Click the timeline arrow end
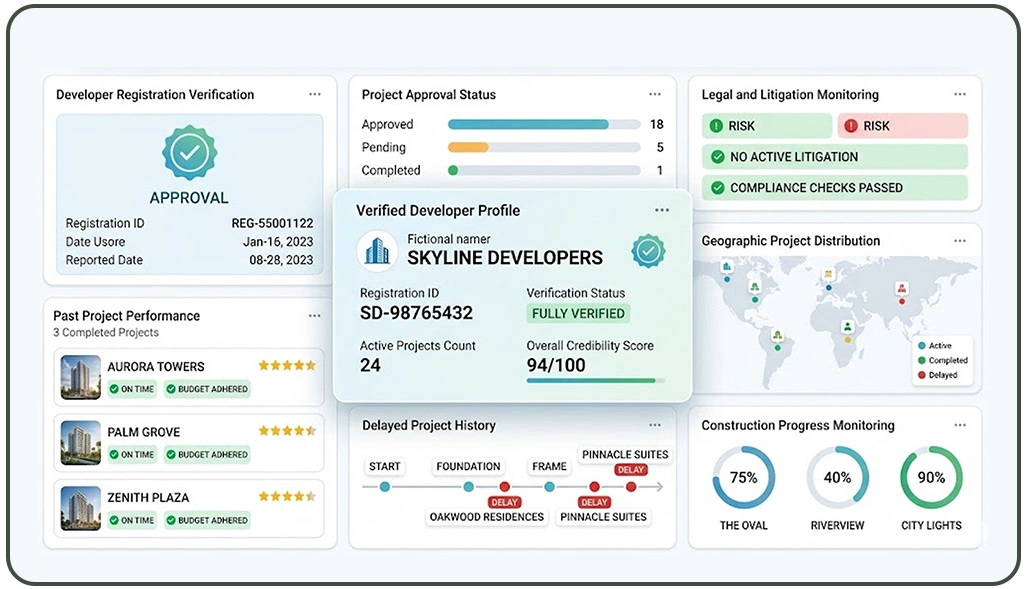This screenshot has height=589, width=1026. coord(659,487)
